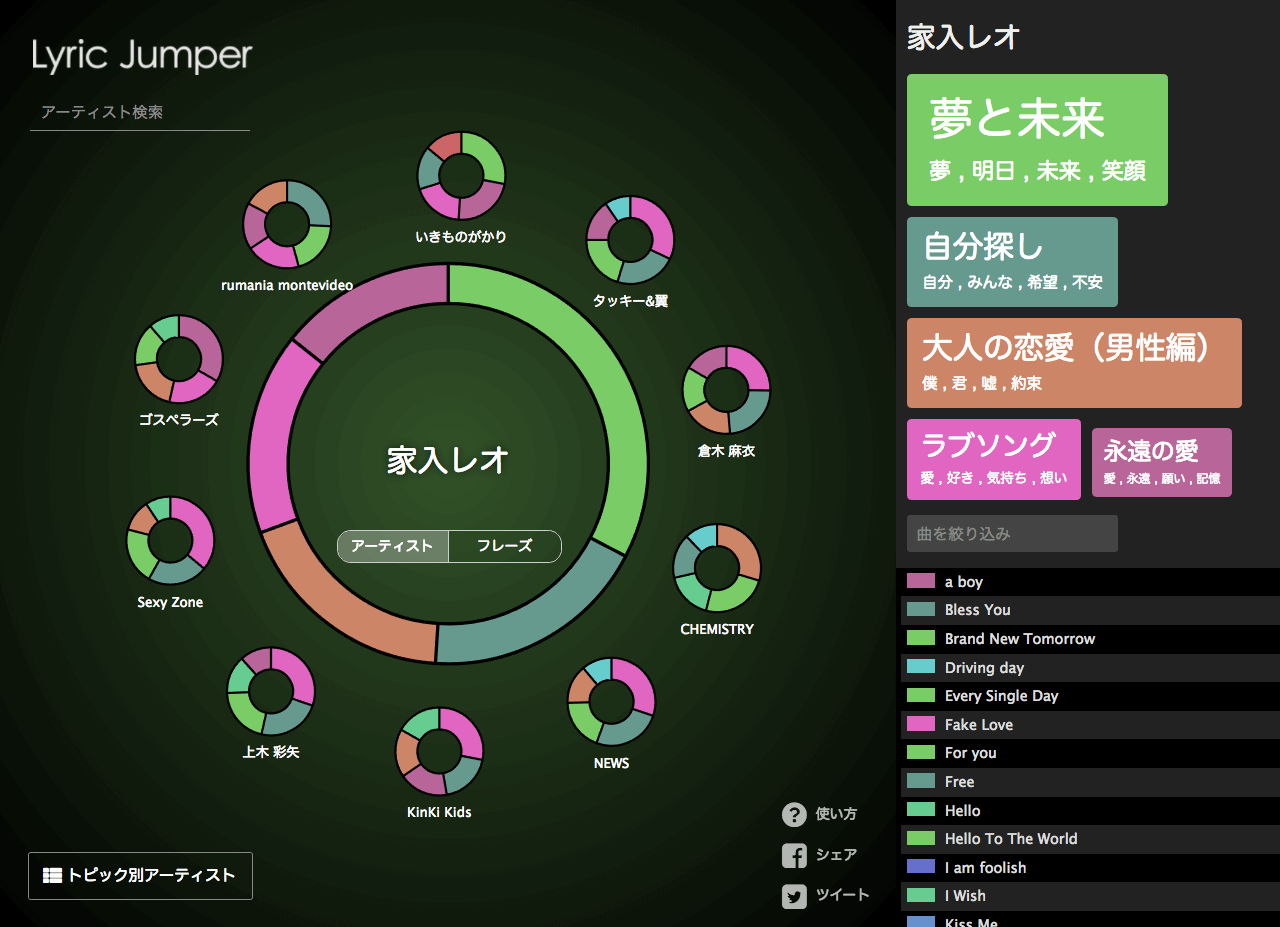Screen dimensions: 1280x927
Task: Click the アーティスト検索 search field
Action: (140, 112)
